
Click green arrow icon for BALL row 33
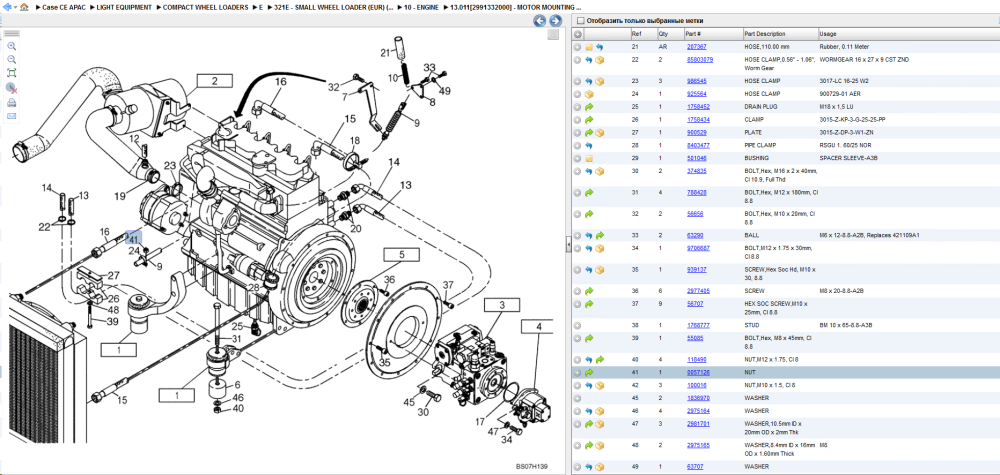click(599, 235)
